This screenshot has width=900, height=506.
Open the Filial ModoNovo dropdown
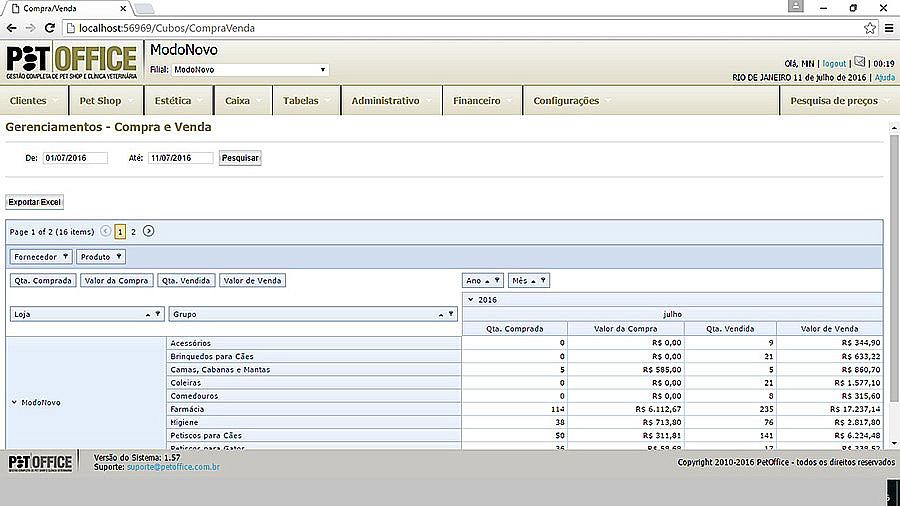tap(249, 70)
